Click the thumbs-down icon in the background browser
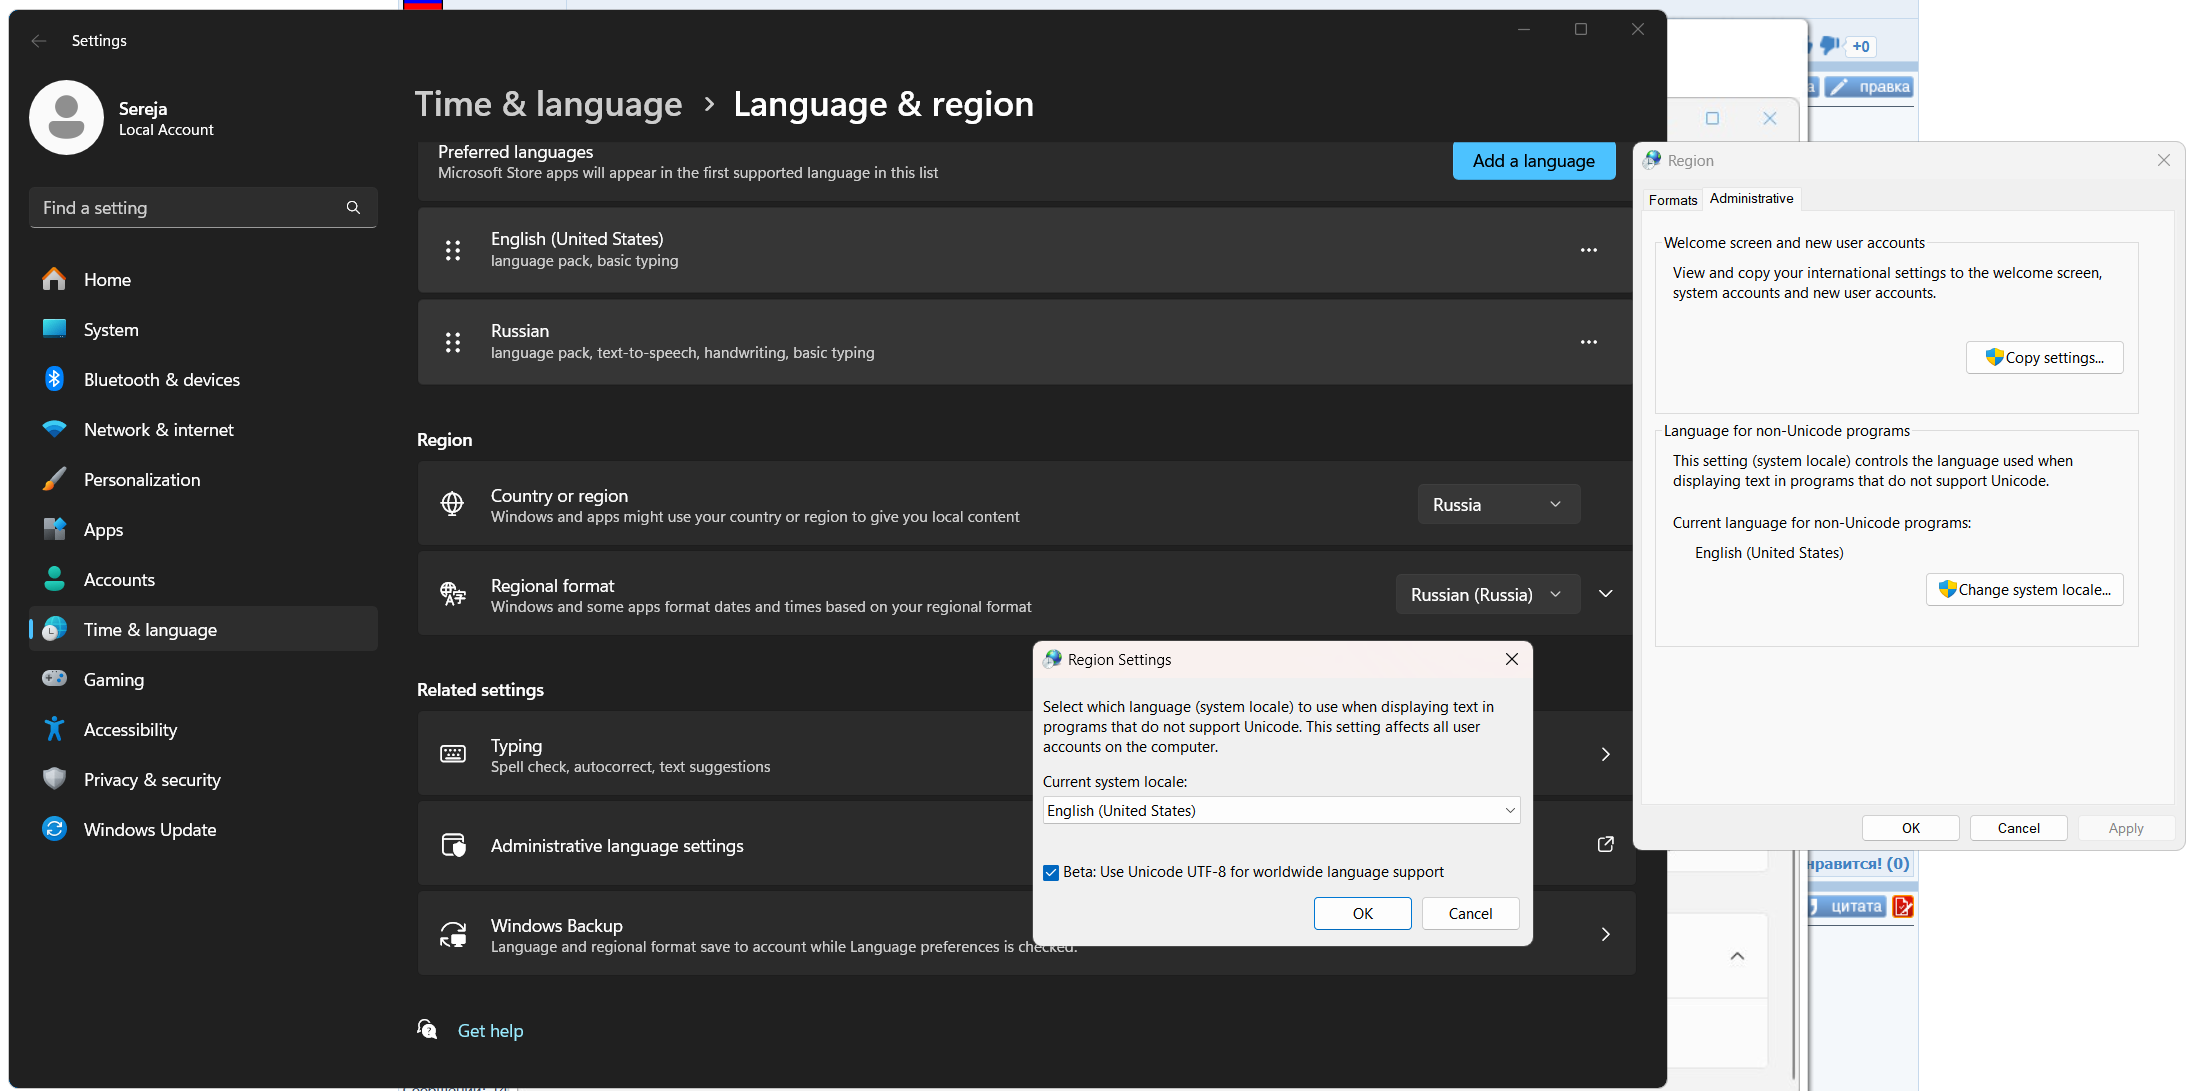The image size is (2191, 1091). (x=1830, y=45)
